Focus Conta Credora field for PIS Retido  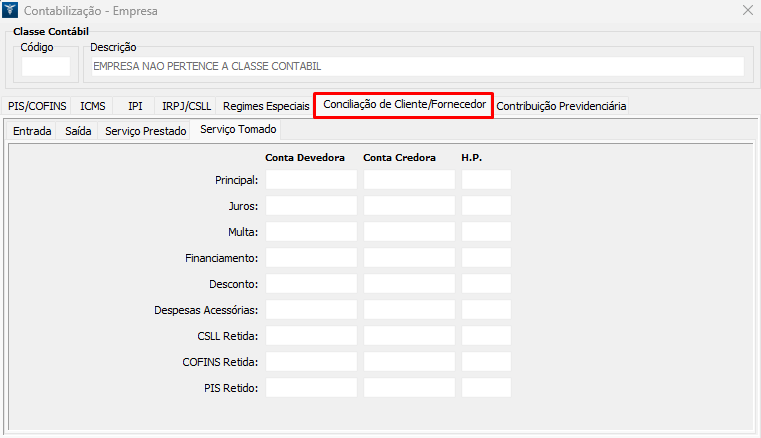tap(409, 388)
